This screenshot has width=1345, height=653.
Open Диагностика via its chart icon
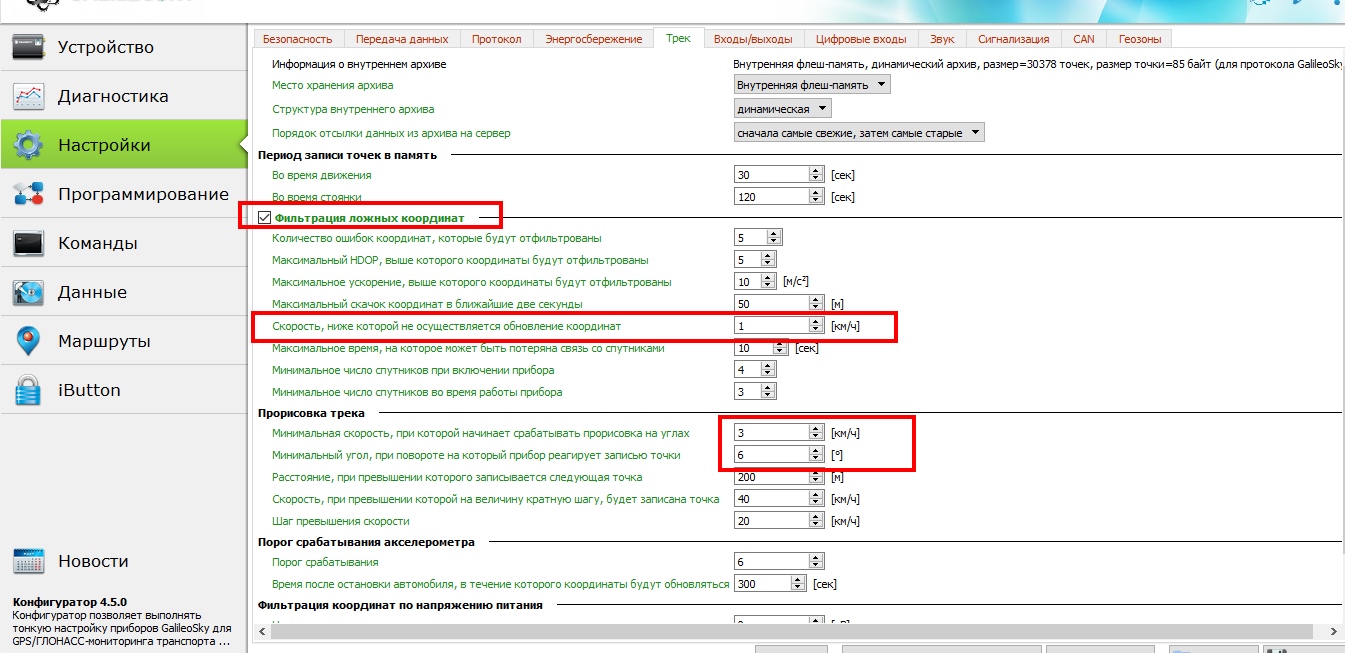(x=28, y=96)
